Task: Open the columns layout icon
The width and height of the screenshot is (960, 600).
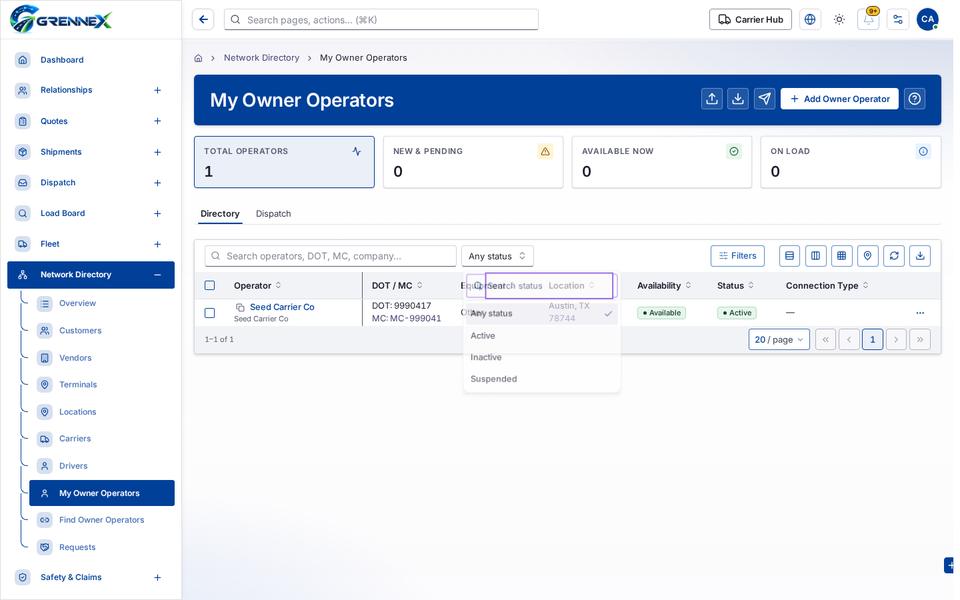Action: pos(816,256)
